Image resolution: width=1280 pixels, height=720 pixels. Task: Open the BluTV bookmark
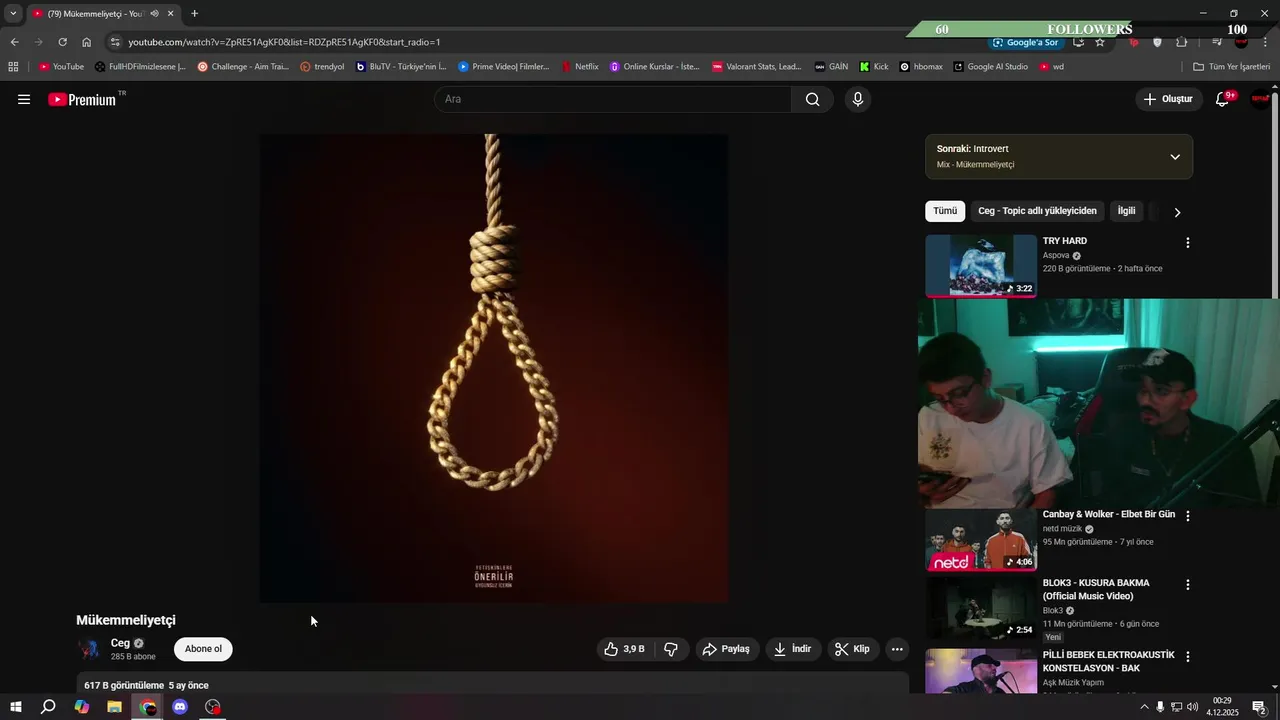click(401, 67)
